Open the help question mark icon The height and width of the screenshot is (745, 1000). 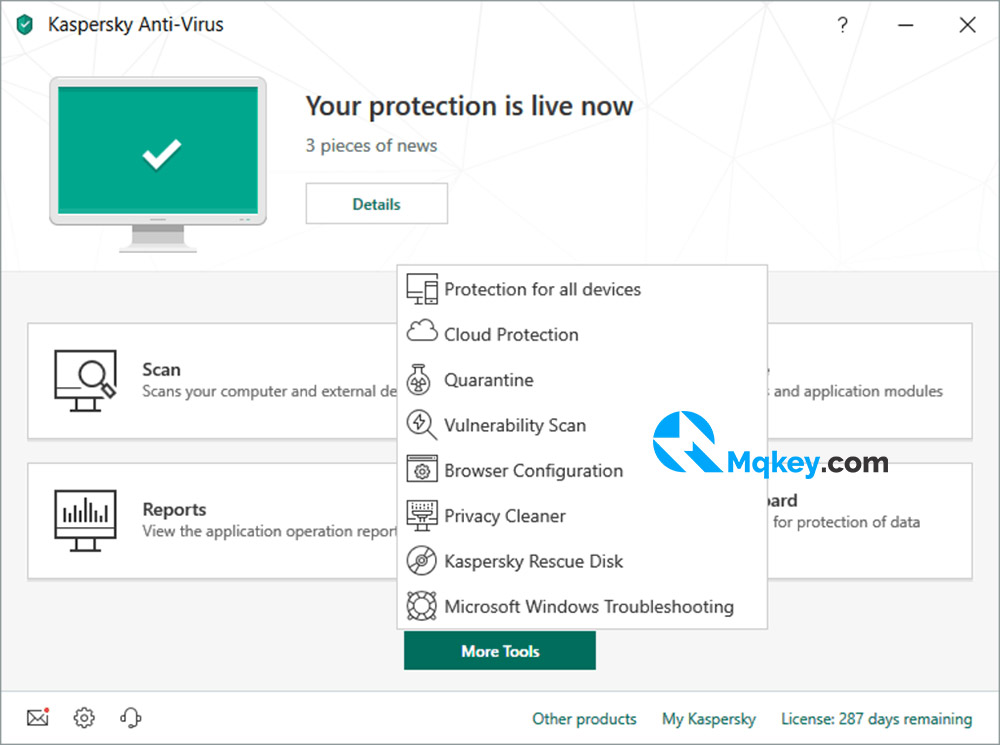842,25
